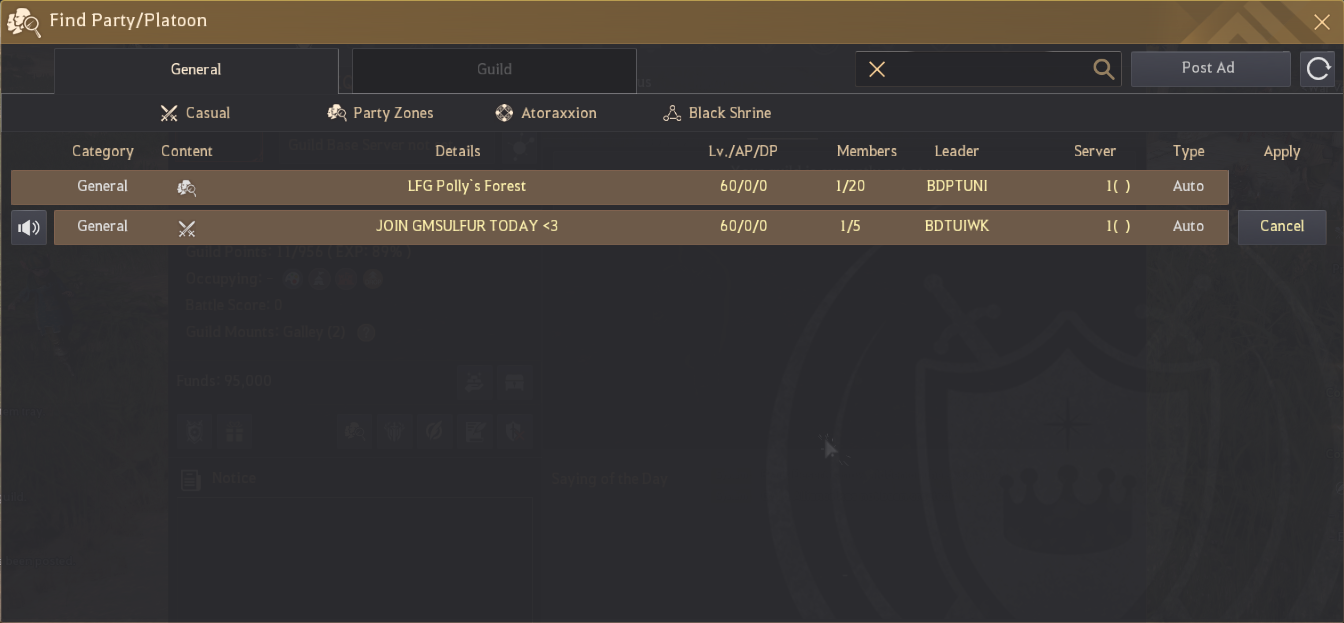The height and width of the screenshot is (623, 1344).
Task: Click the refresh list icon
Action: point(1318,68)
